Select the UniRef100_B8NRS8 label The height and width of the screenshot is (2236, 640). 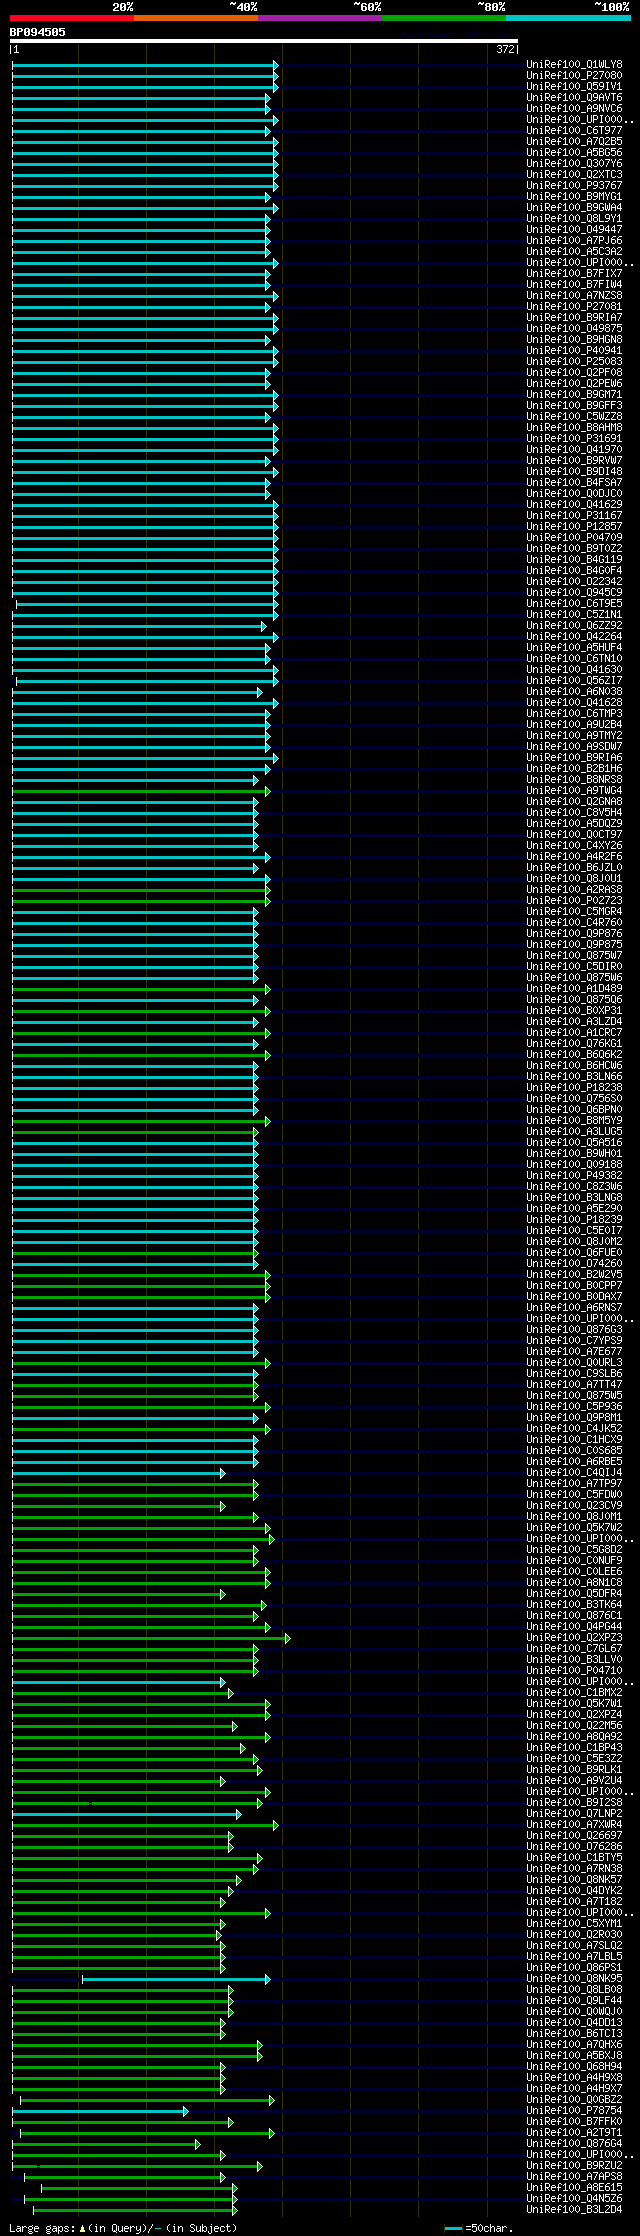[x=574, y=780]
